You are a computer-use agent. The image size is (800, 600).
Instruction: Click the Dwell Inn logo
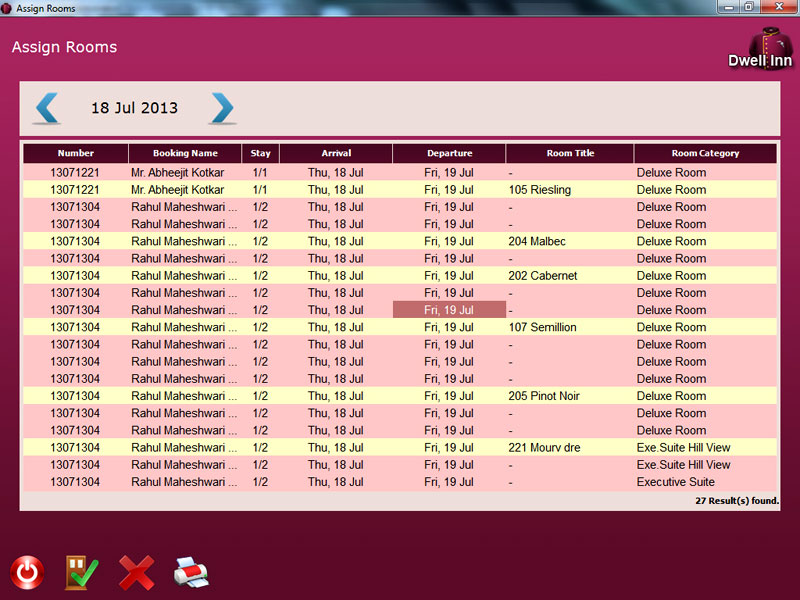[760, 48]
